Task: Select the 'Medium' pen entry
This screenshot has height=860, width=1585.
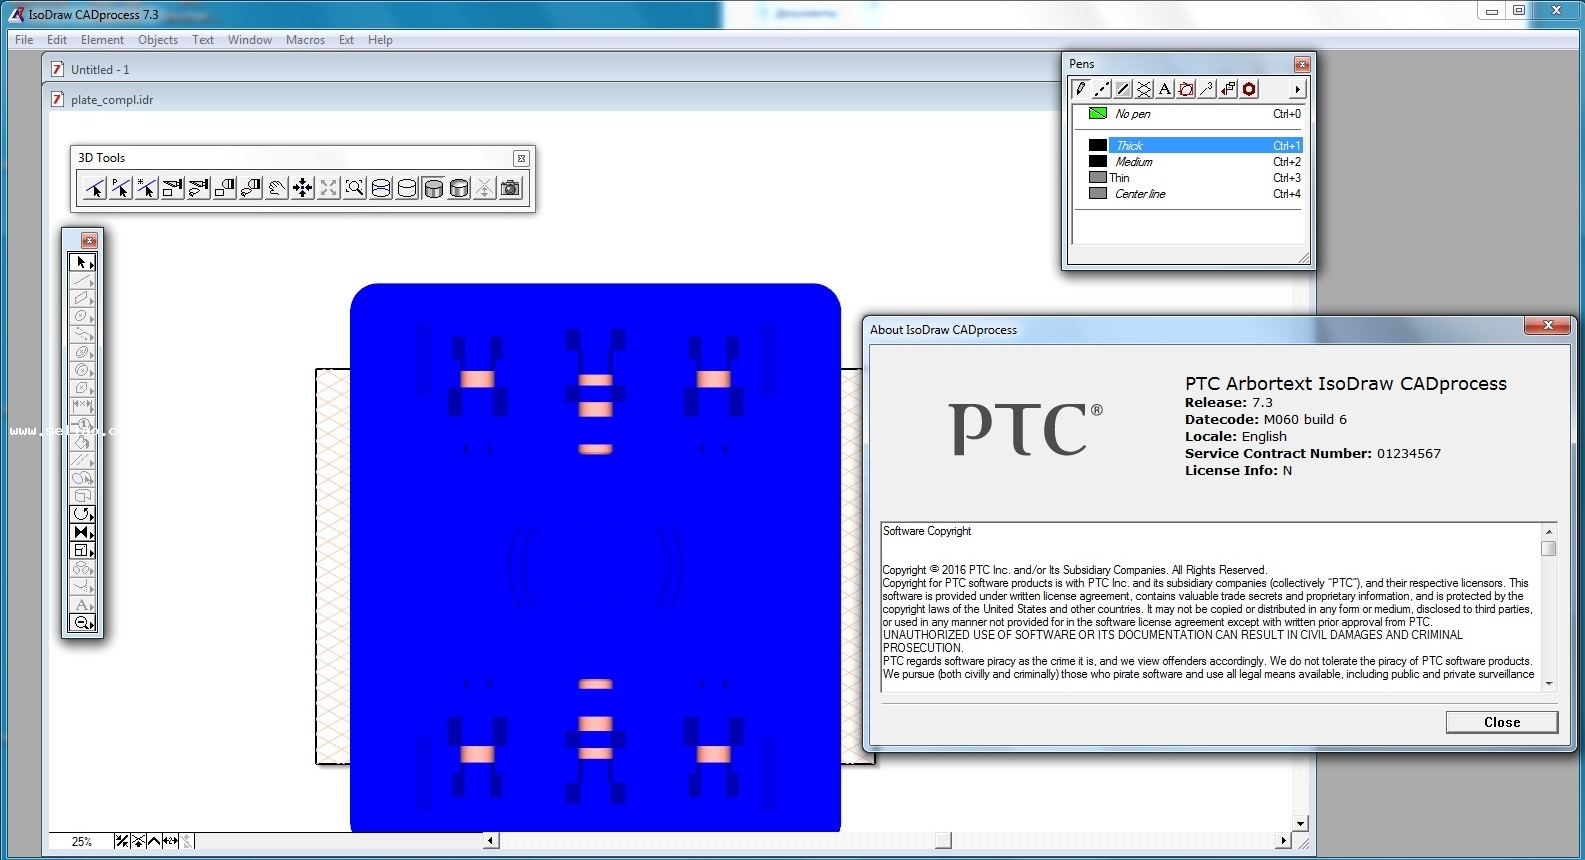Action: (x=1189, y=162)
